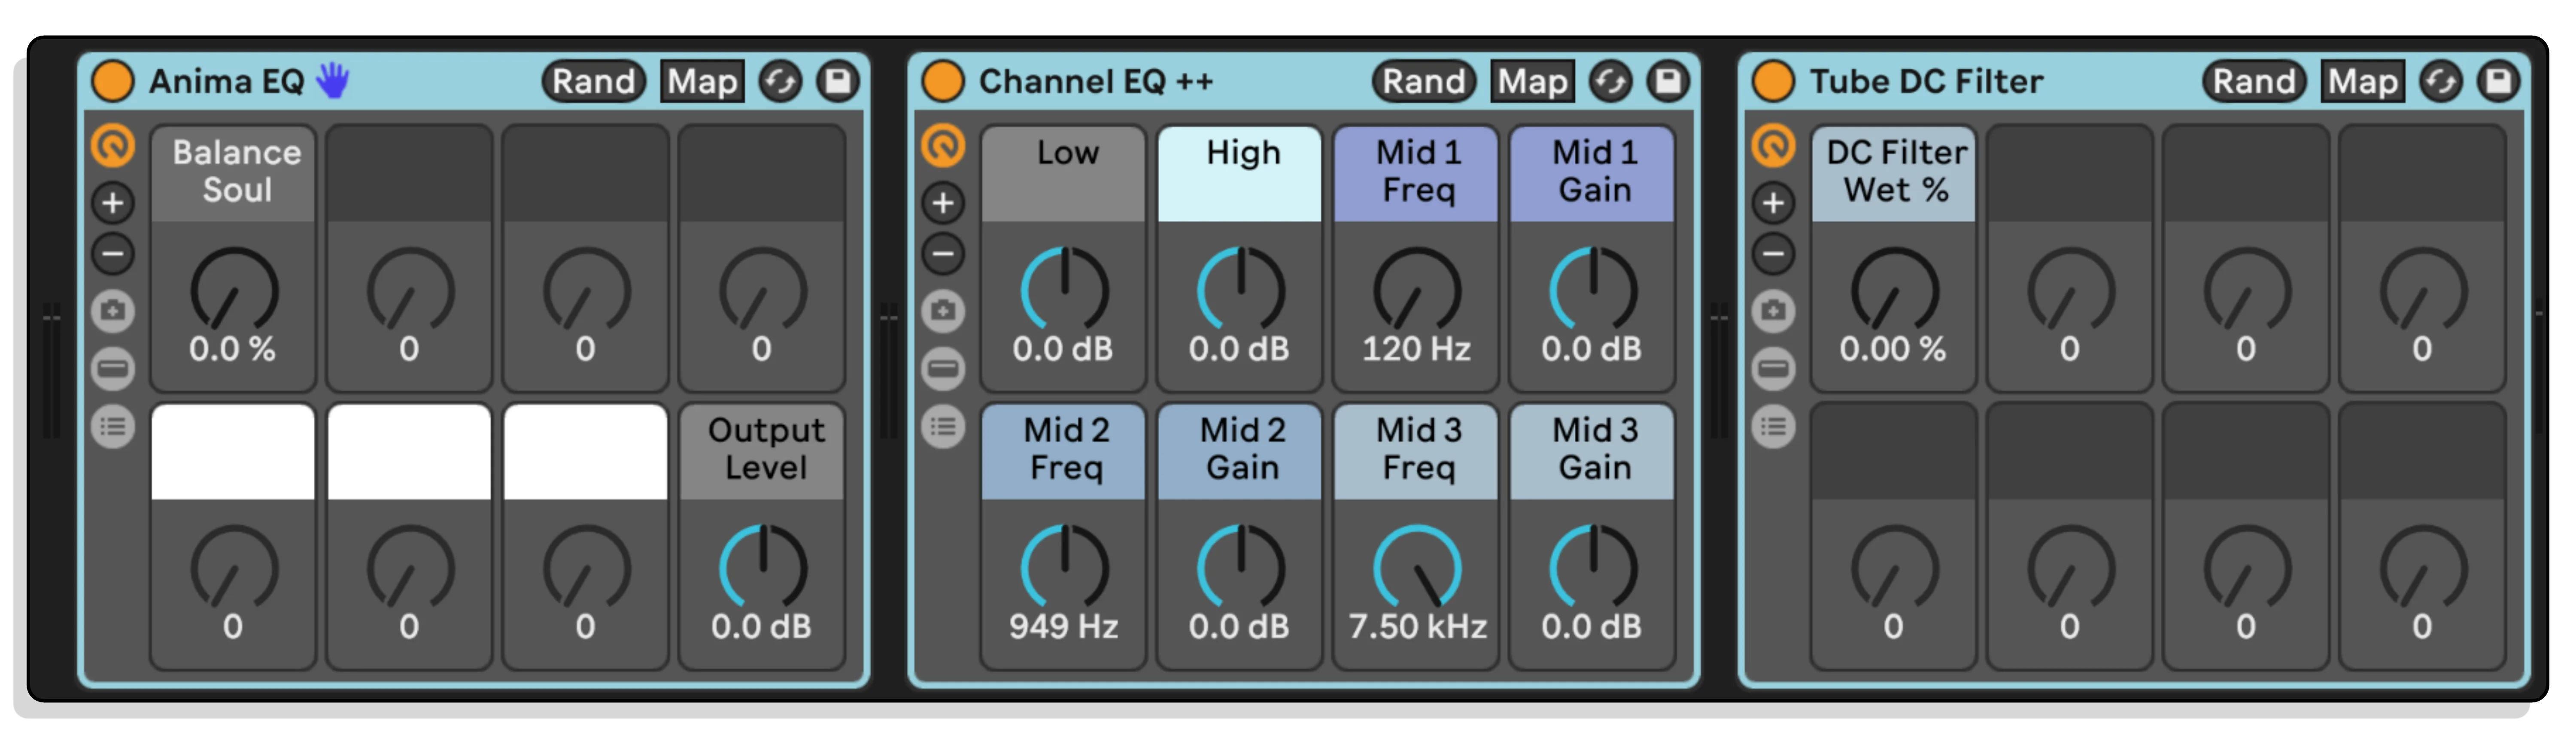Screen dimensions: 2576x738
Task: Save Tube DC Filter preset with disk icon
Action: click(2498, 81)
